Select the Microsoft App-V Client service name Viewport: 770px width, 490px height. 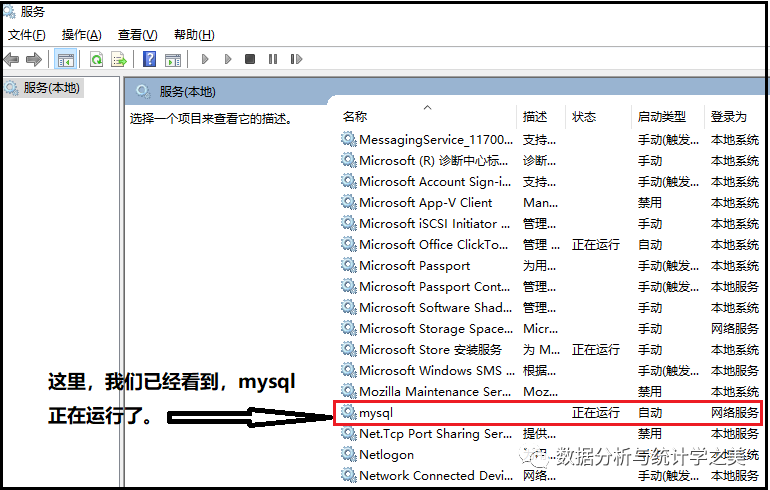[x=425, y=202]
